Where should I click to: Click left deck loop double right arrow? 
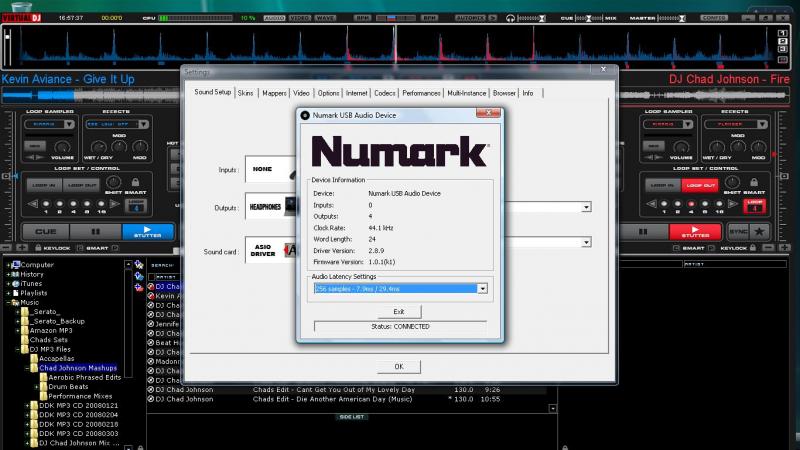pos(115,204)
